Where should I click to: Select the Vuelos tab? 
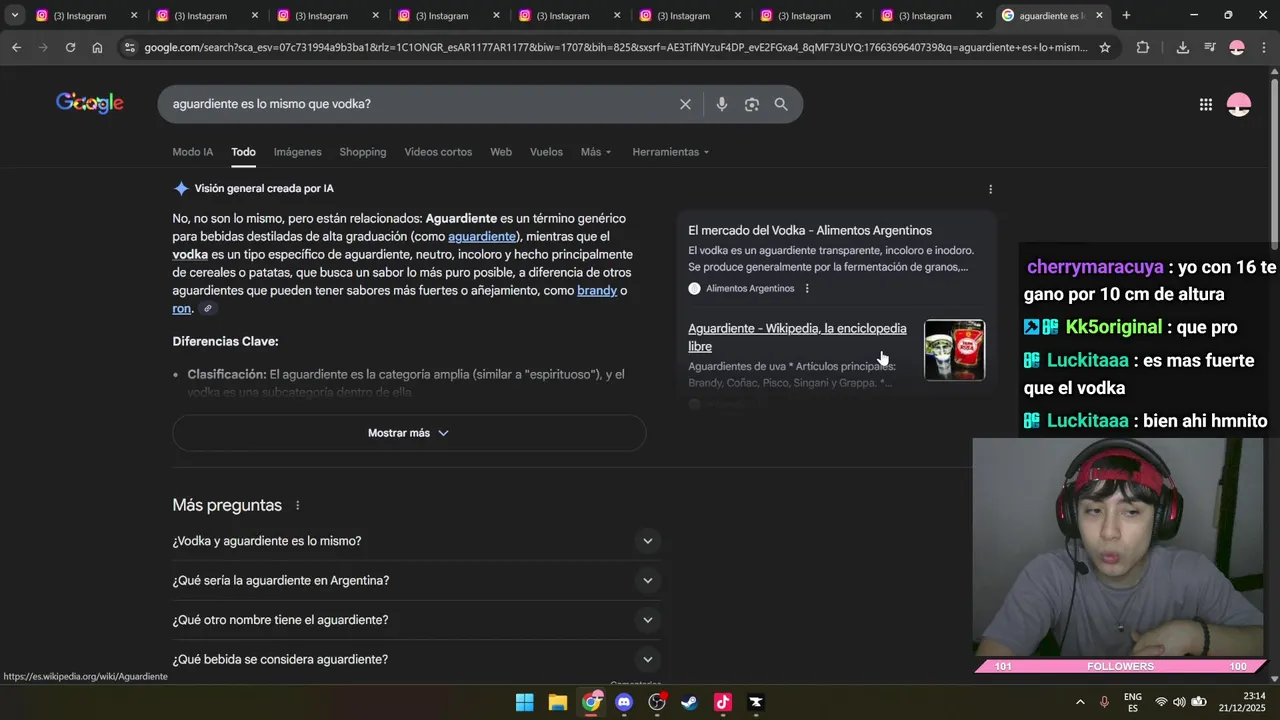546,152
